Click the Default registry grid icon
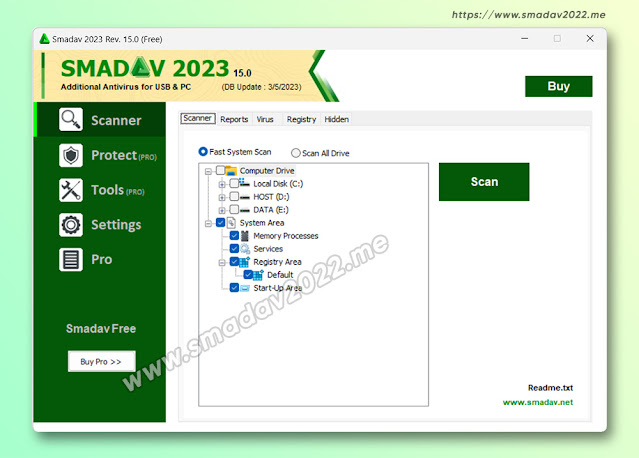The image size is (639, 458). 258,275
